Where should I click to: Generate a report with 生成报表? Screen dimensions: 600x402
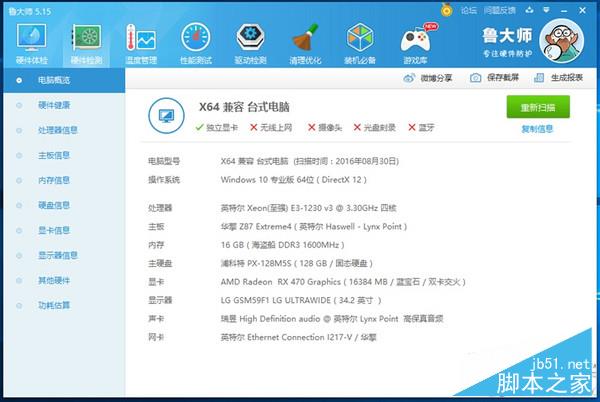(x=558, y=78)
